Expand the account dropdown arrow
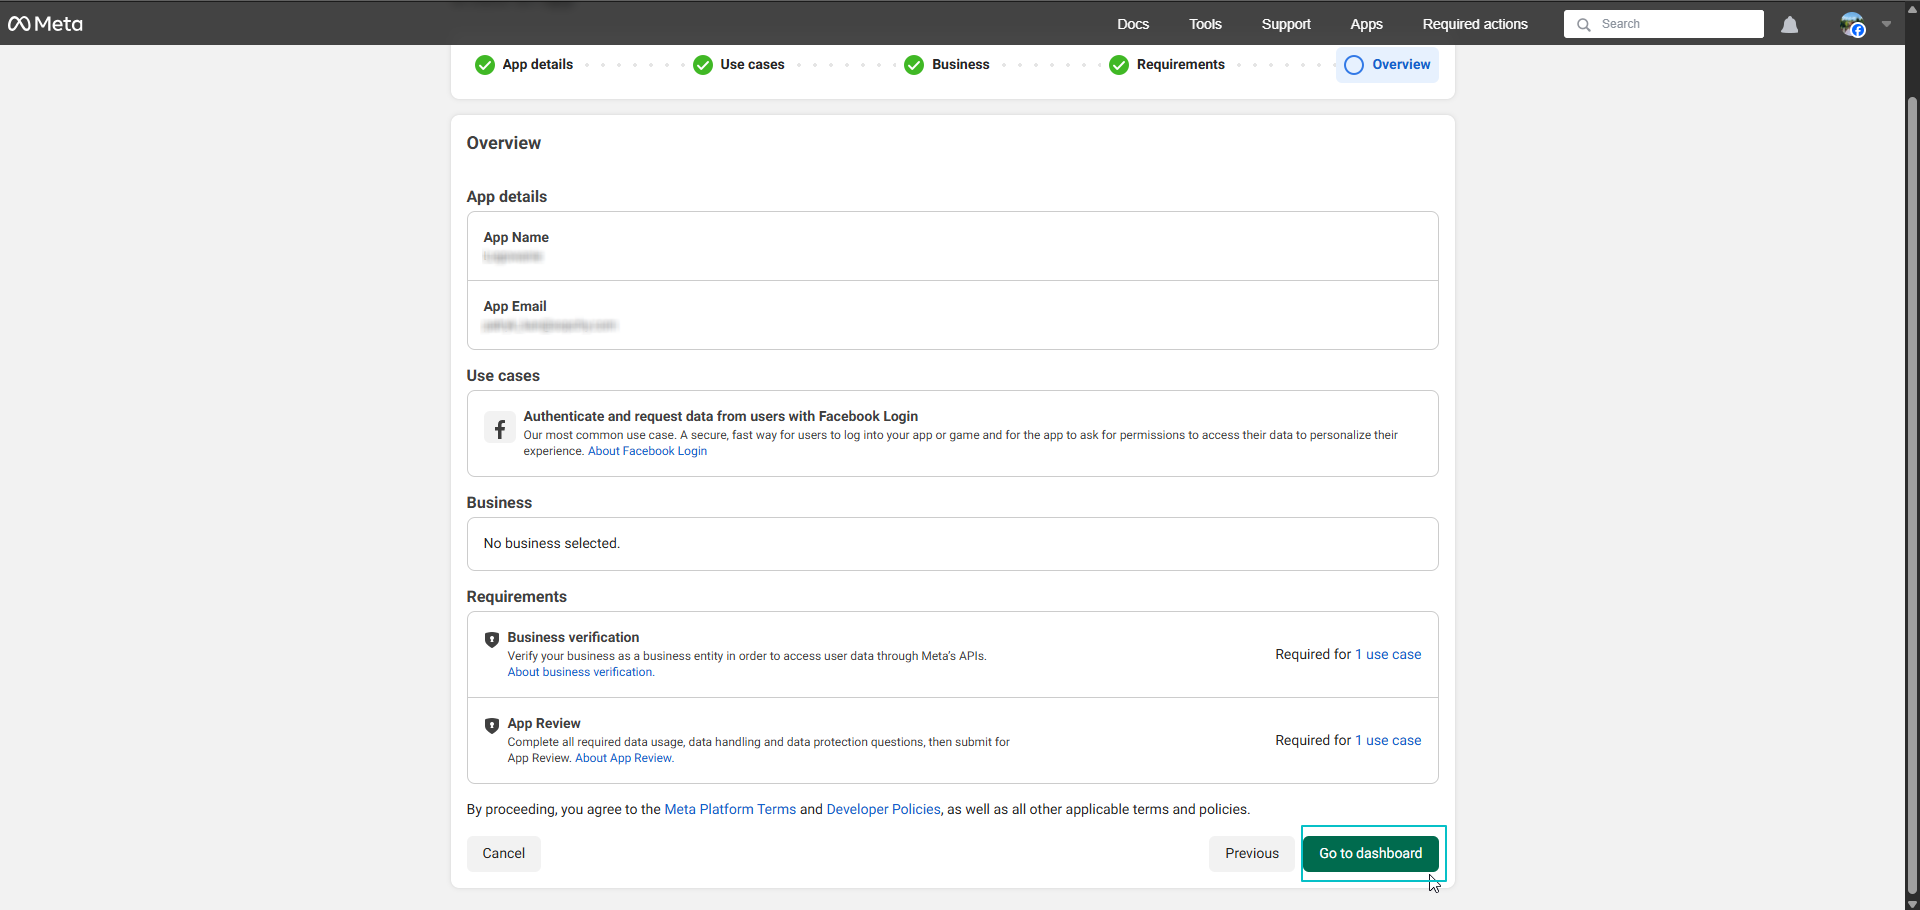The image size is (1920, 910). tap(1886, 24)
